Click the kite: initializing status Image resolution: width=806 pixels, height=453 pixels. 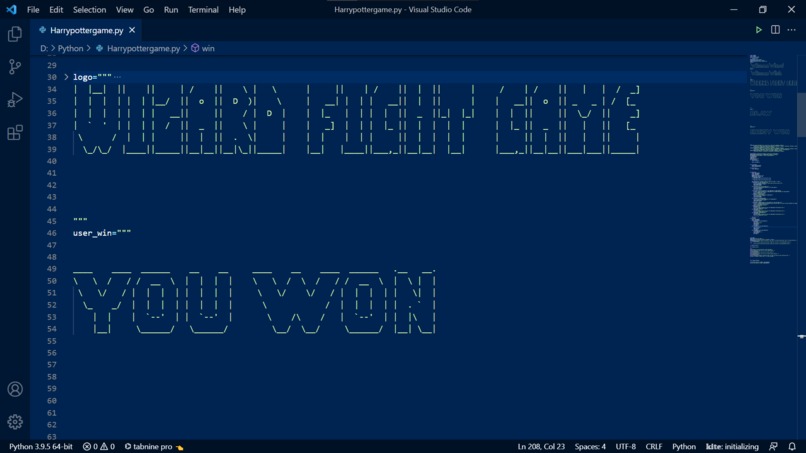(732, 446)
